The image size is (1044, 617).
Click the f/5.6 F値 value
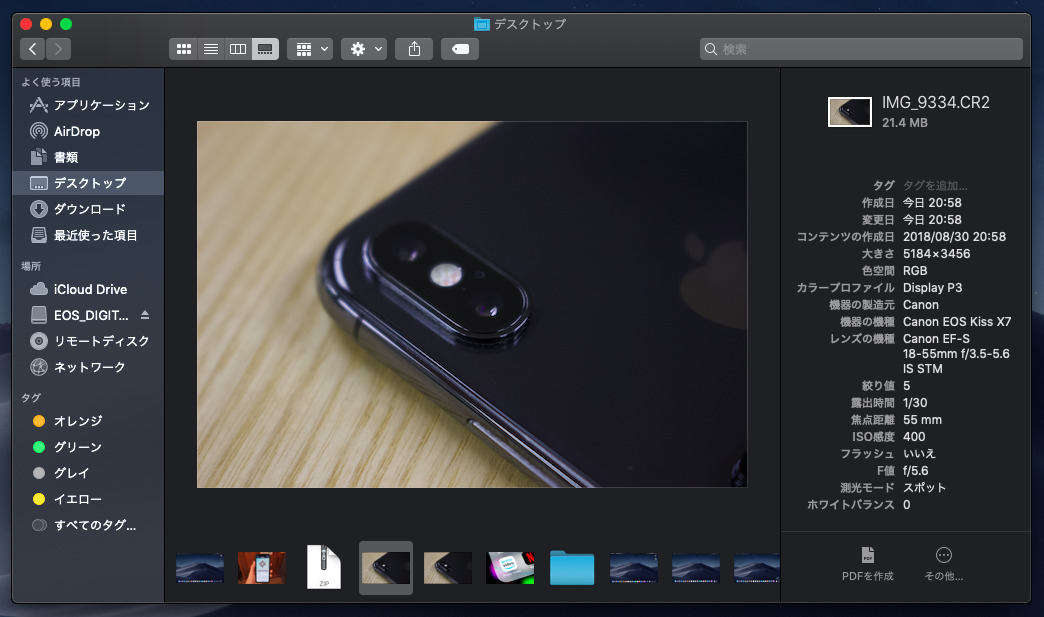click(x=915, y=471)
